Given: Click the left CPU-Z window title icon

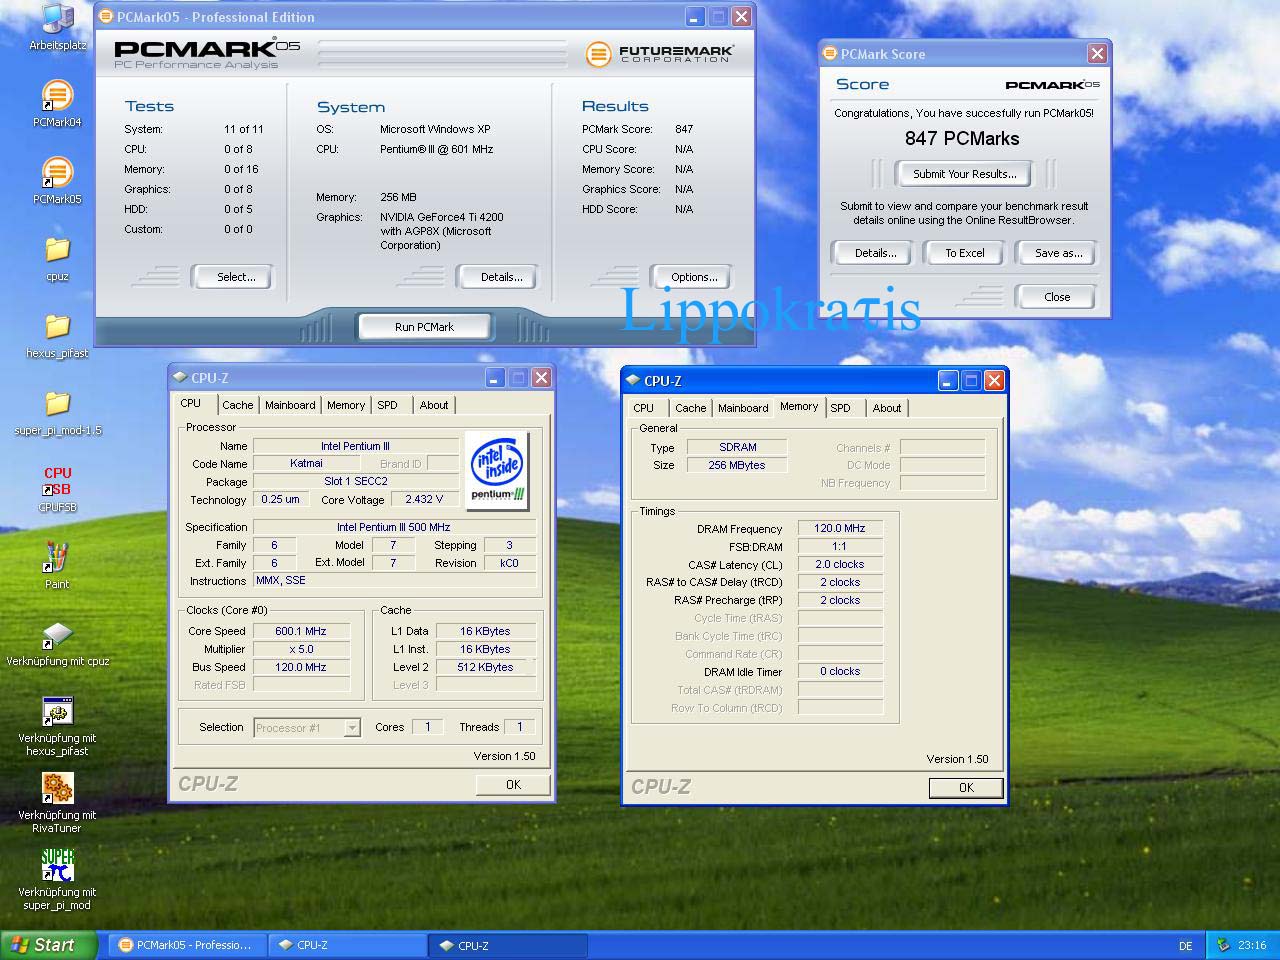Looking at the screenshot, I should pos(180,377).
